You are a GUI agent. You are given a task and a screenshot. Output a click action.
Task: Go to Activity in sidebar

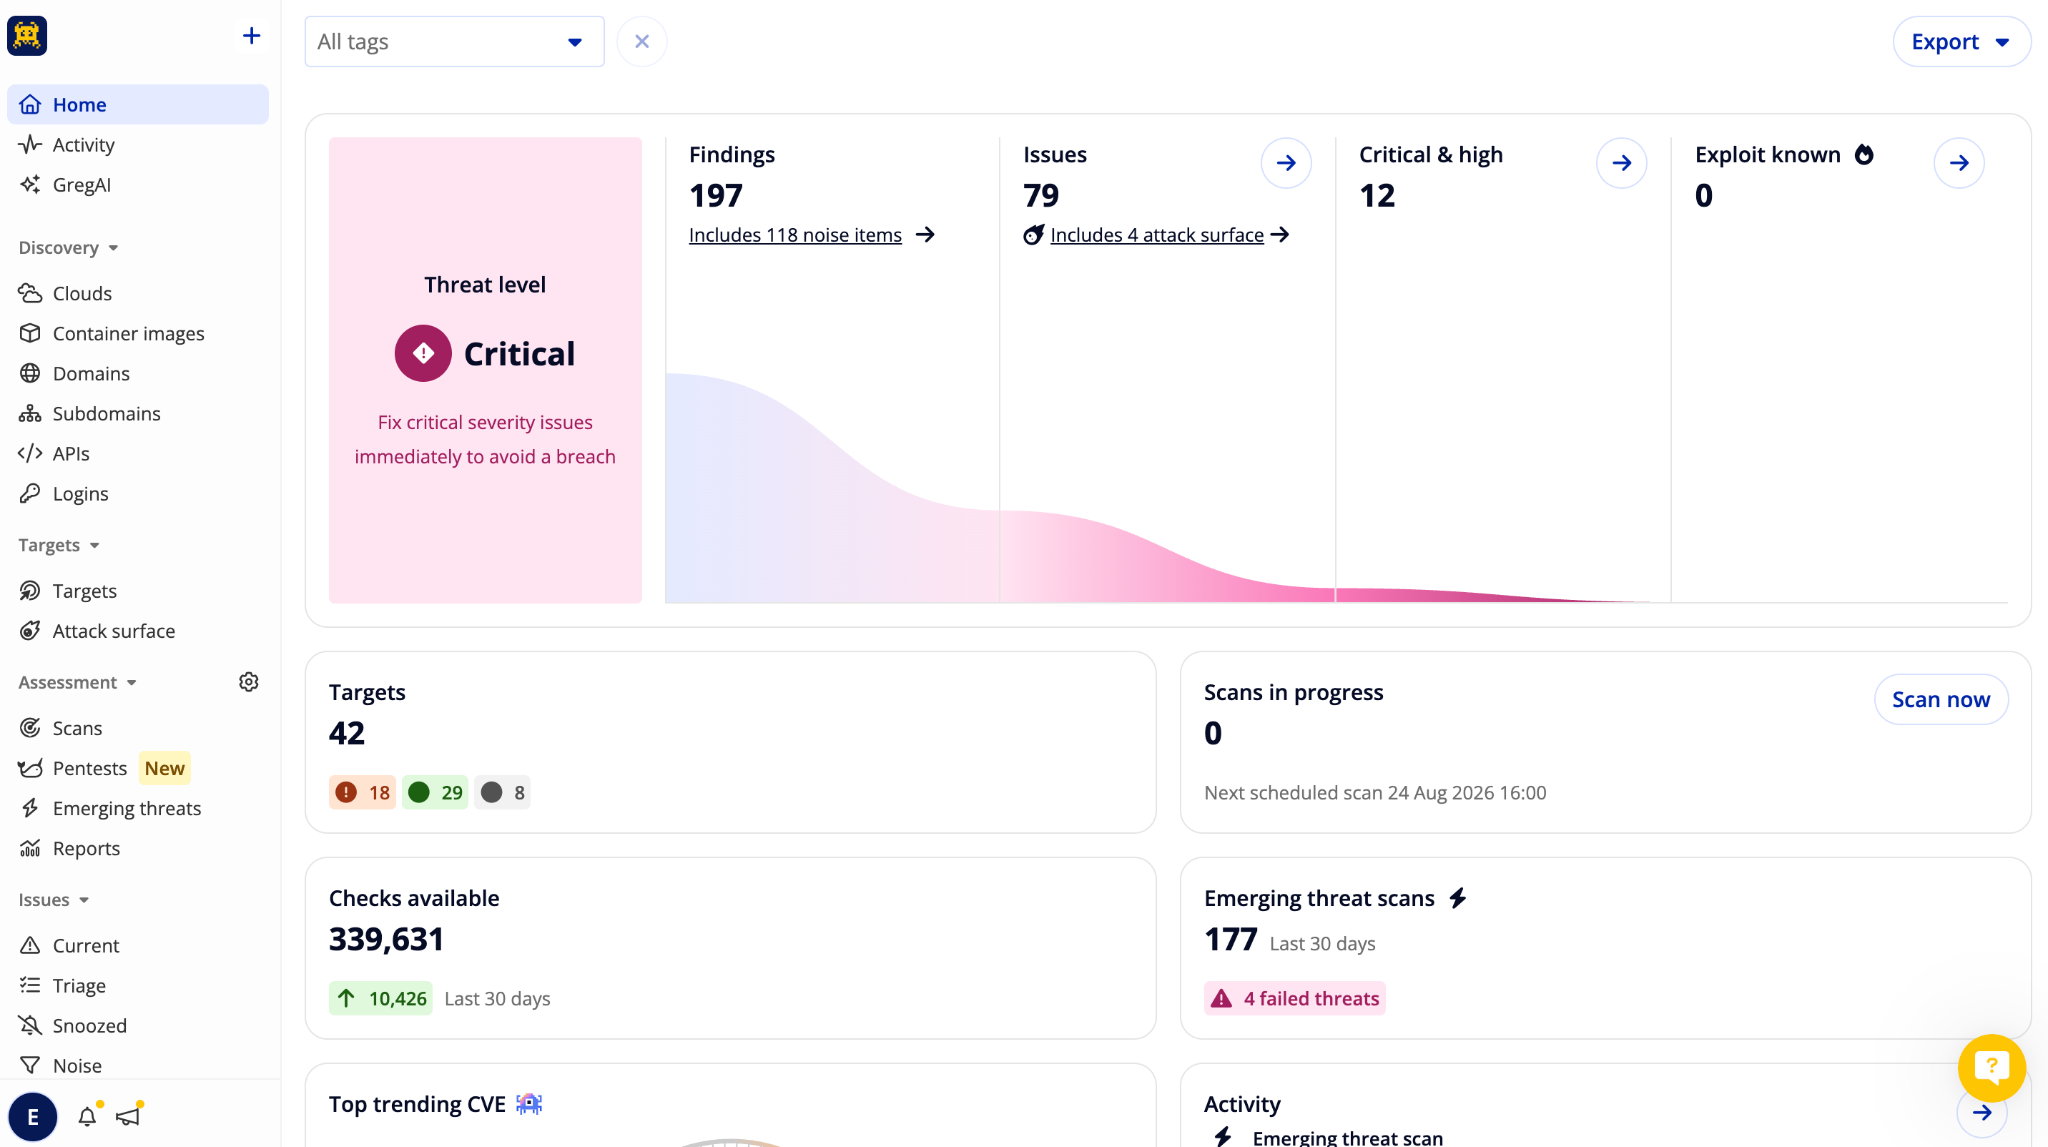click(x=83, y=145)
